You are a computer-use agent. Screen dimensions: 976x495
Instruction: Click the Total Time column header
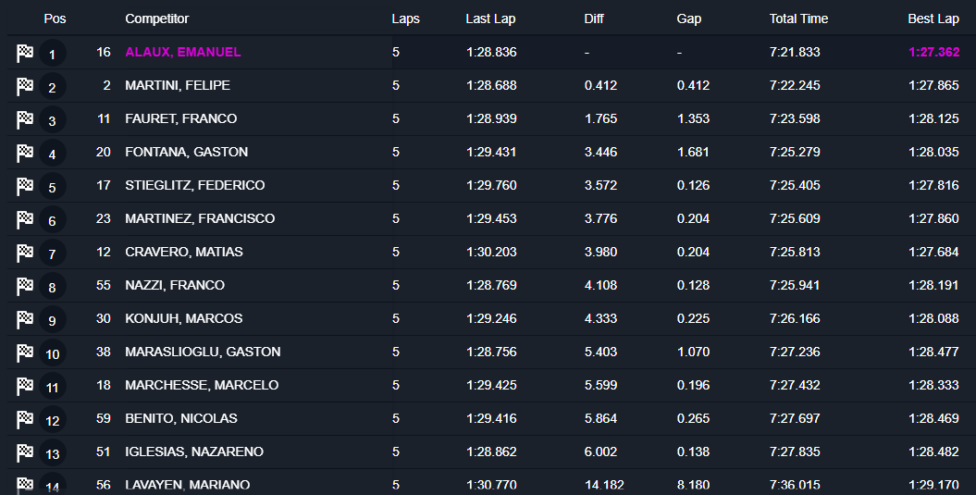(798, 19)
